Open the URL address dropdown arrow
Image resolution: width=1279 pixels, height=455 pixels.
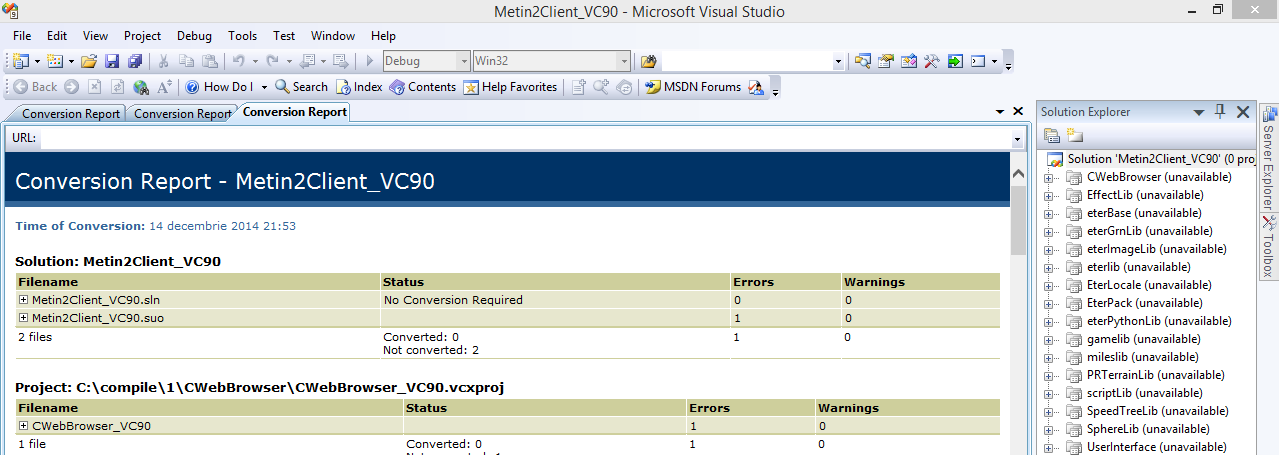pos(1017,138)
